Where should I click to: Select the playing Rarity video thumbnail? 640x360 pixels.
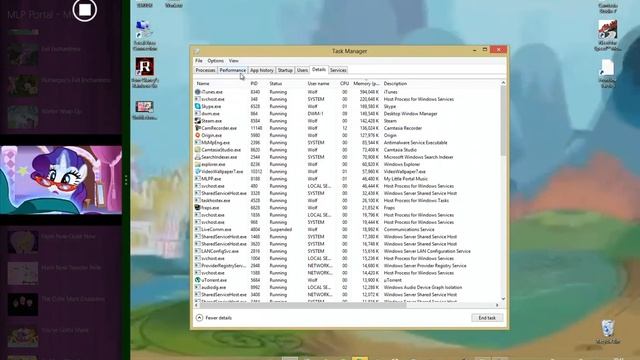pyautogui.click(x=61, y=180)
